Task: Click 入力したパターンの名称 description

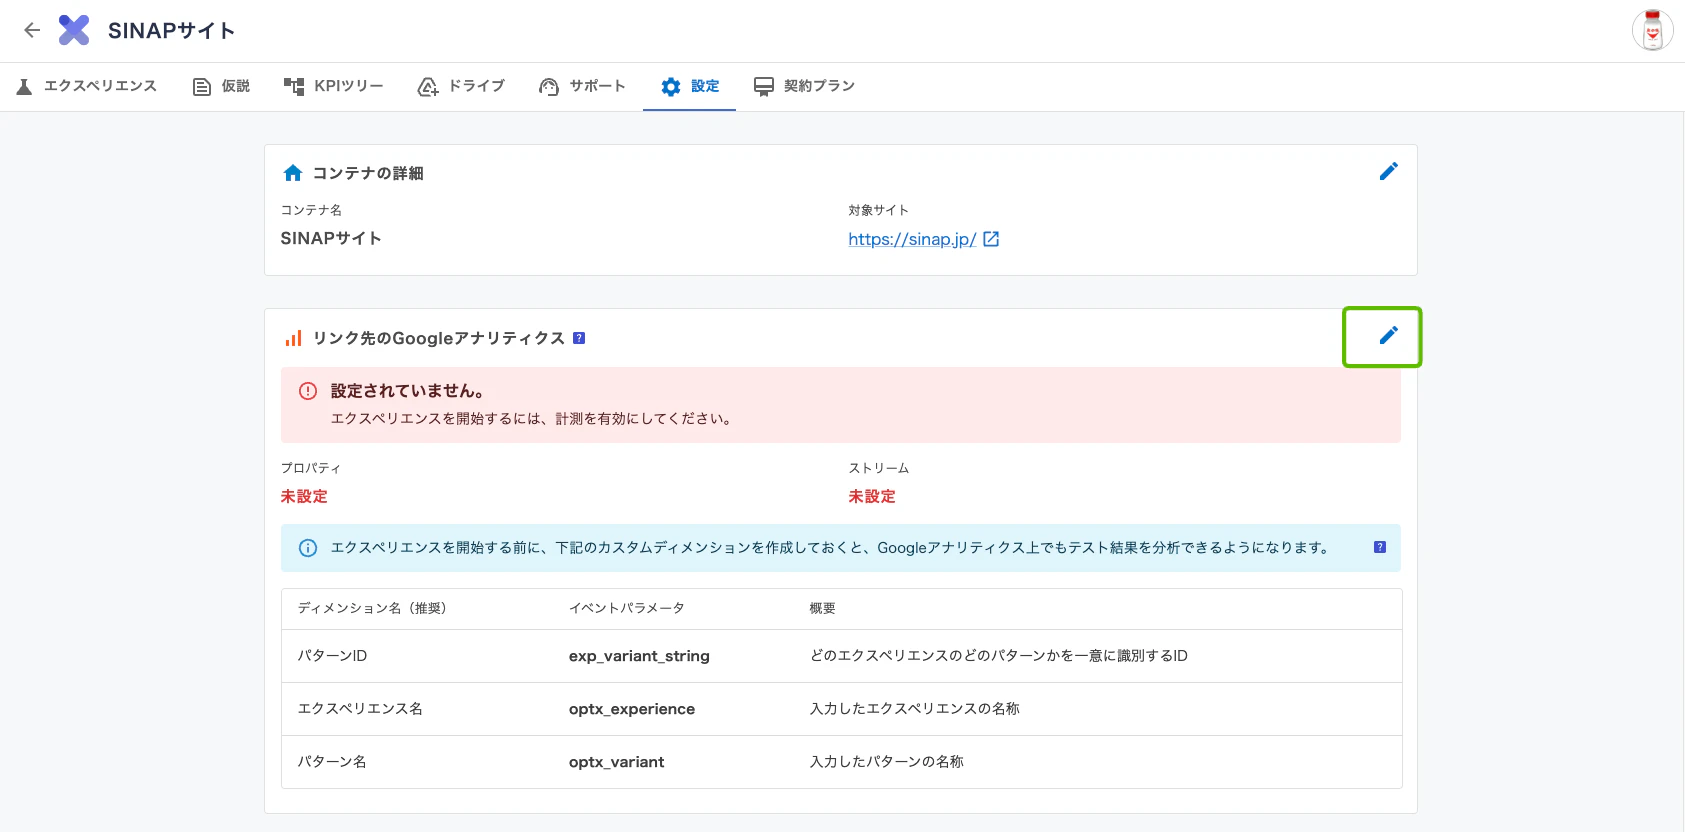Action: [x=887, y=762]
